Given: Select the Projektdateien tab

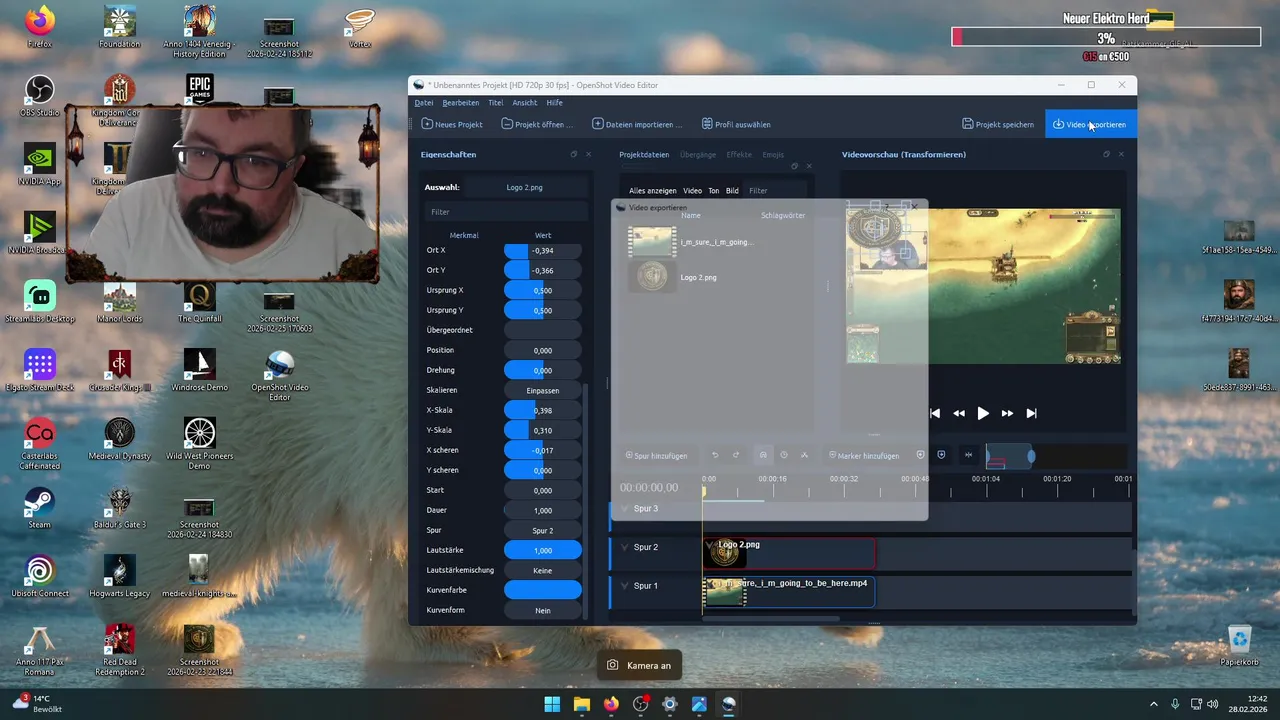Looking at the screenshot, I should point(644,155).
